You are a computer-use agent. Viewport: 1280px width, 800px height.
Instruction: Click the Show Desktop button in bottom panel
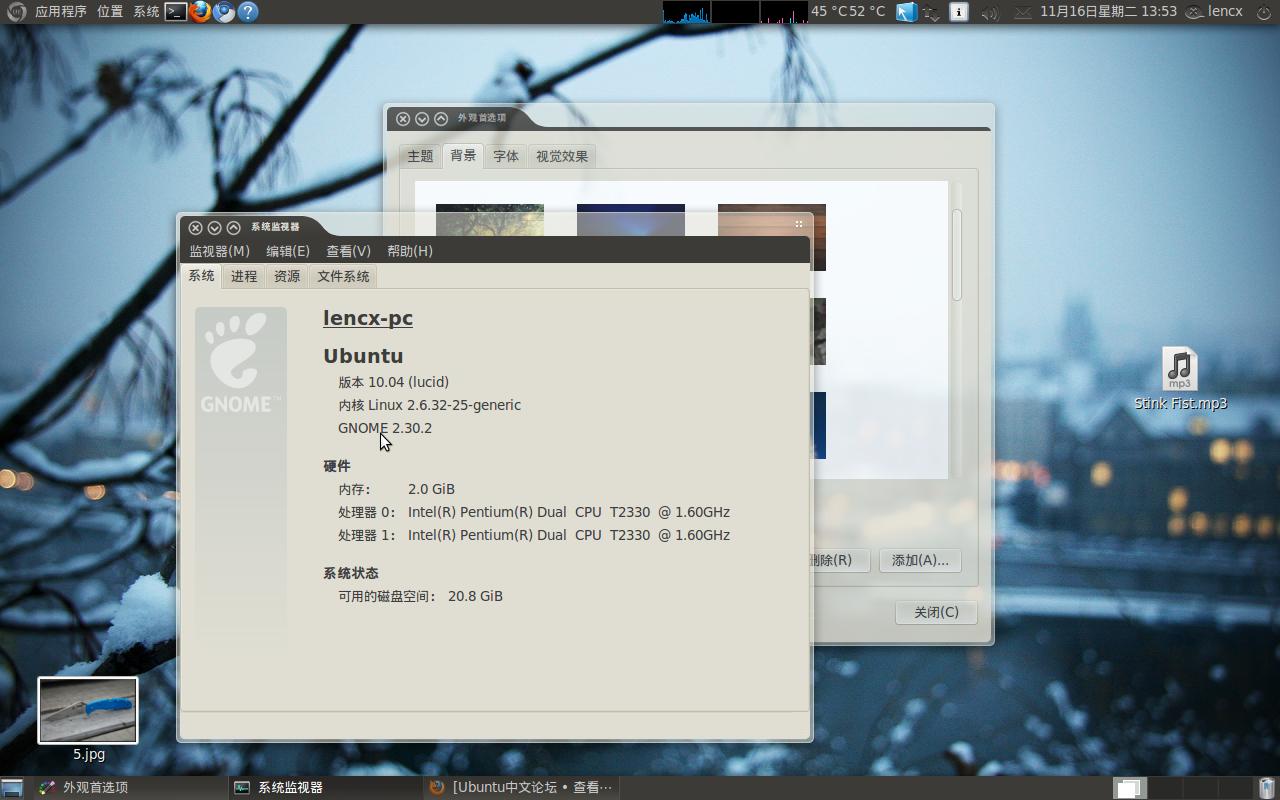tap(12, 788)
